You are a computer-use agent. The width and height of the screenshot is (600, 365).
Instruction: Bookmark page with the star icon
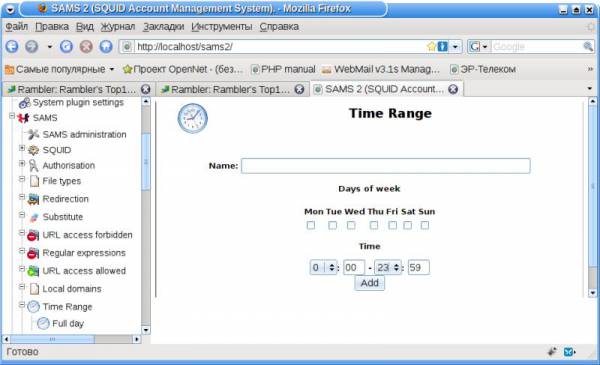point(431,47)
